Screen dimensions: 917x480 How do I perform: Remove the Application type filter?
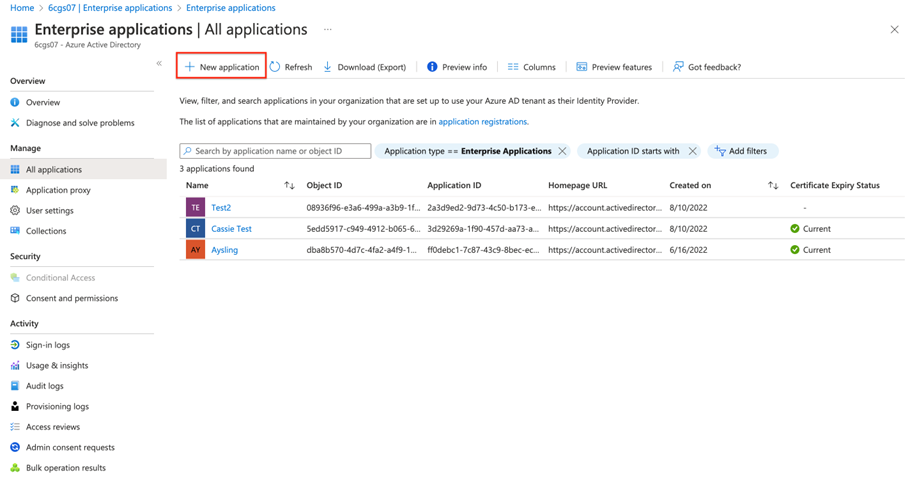562,151
